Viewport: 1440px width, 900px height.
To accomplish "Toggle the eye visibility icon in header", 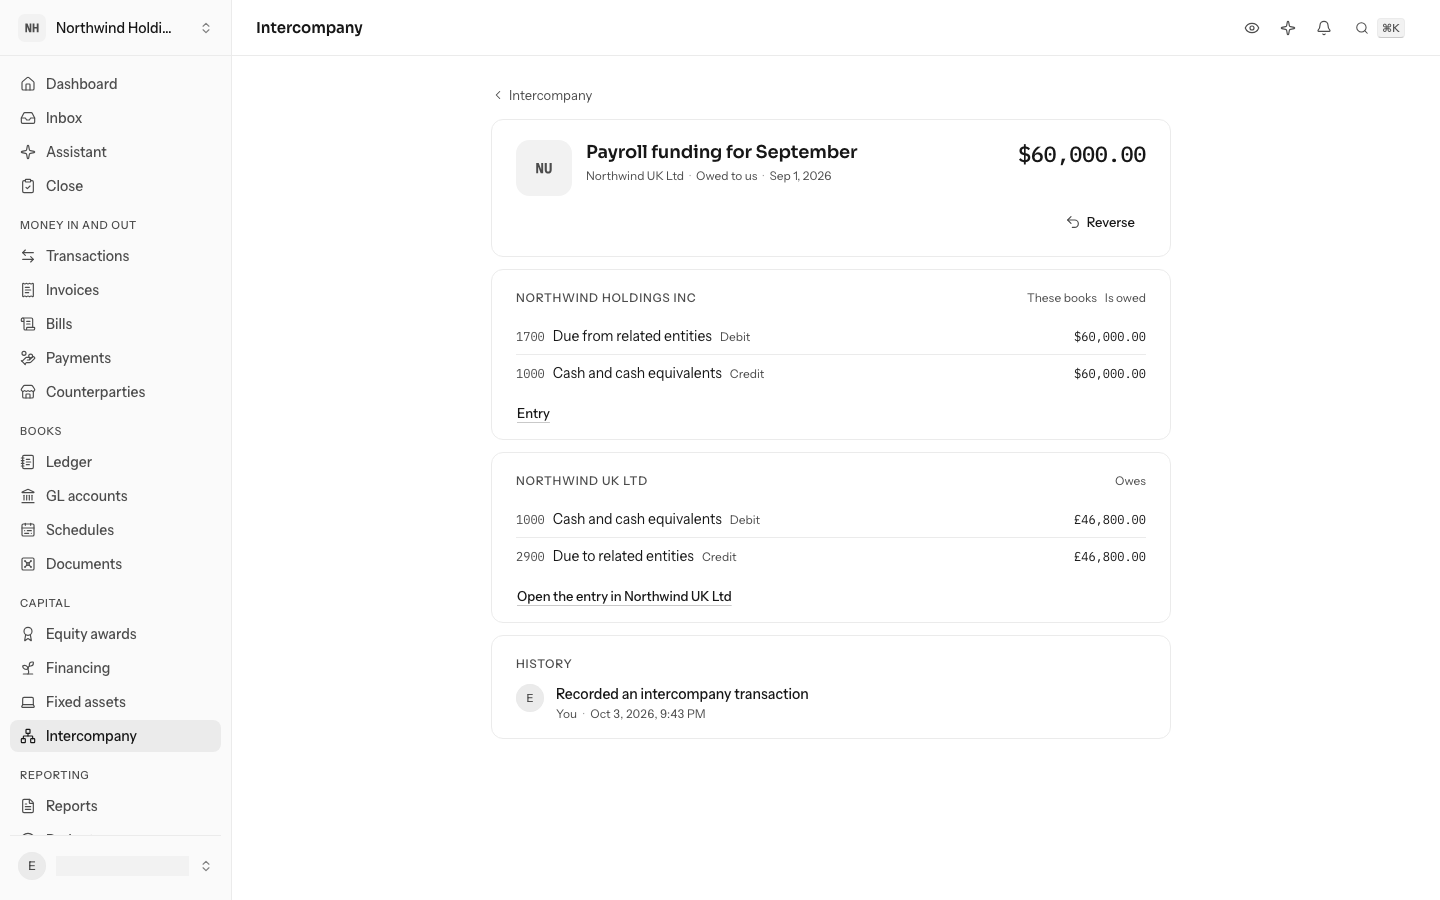I will point(1252,28).
